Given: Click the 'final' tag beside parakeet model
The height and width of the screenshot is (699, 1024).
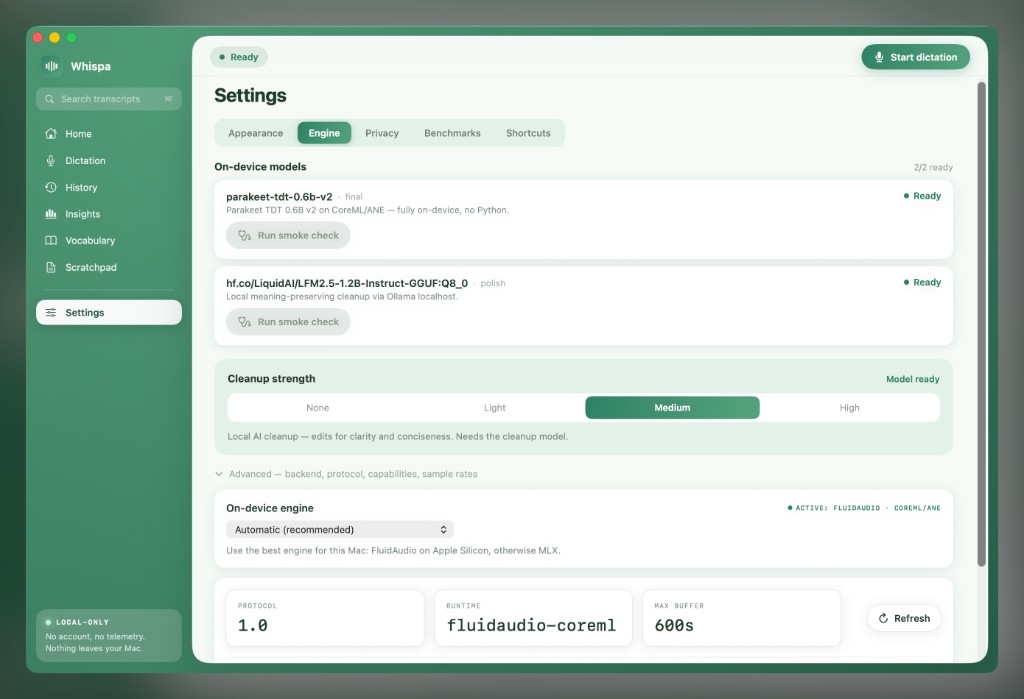Looking at the screenshot, I should (353, 197).
